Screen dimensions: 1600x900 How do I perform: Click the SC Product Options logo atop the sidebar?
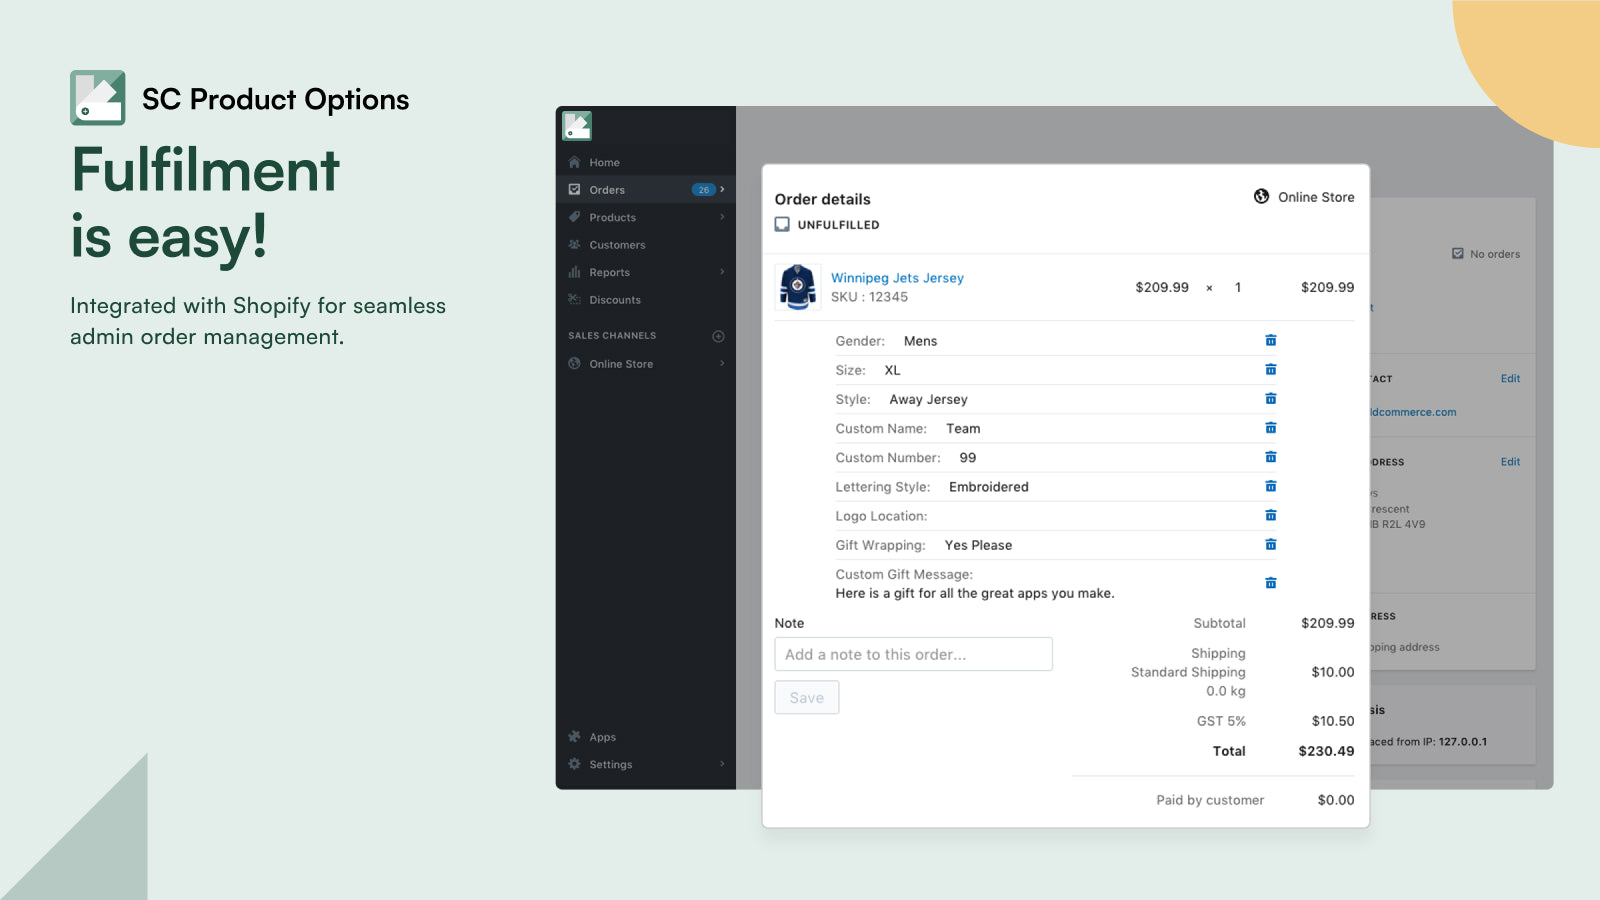pyautogui.click(x=576, y=127)
